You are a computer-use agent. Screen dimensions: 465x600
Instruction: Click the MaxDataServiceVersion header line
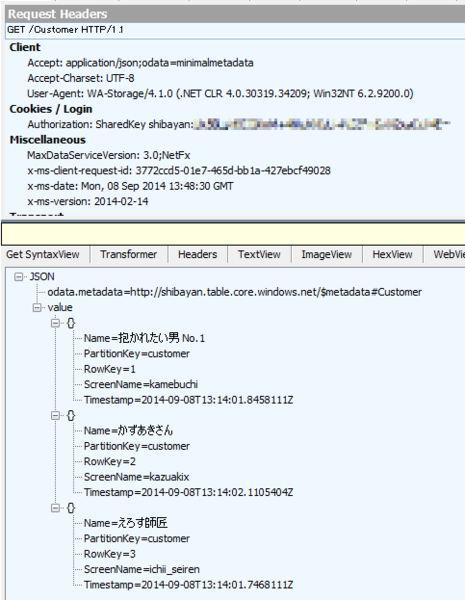tap(109, 155)
